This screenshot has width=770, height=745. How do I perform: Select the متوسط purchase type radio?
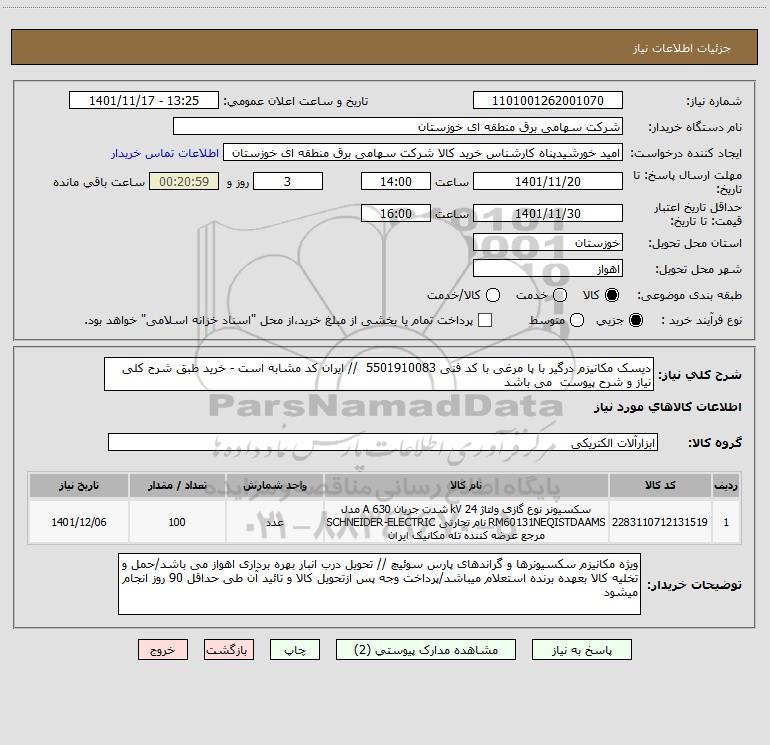577,320
